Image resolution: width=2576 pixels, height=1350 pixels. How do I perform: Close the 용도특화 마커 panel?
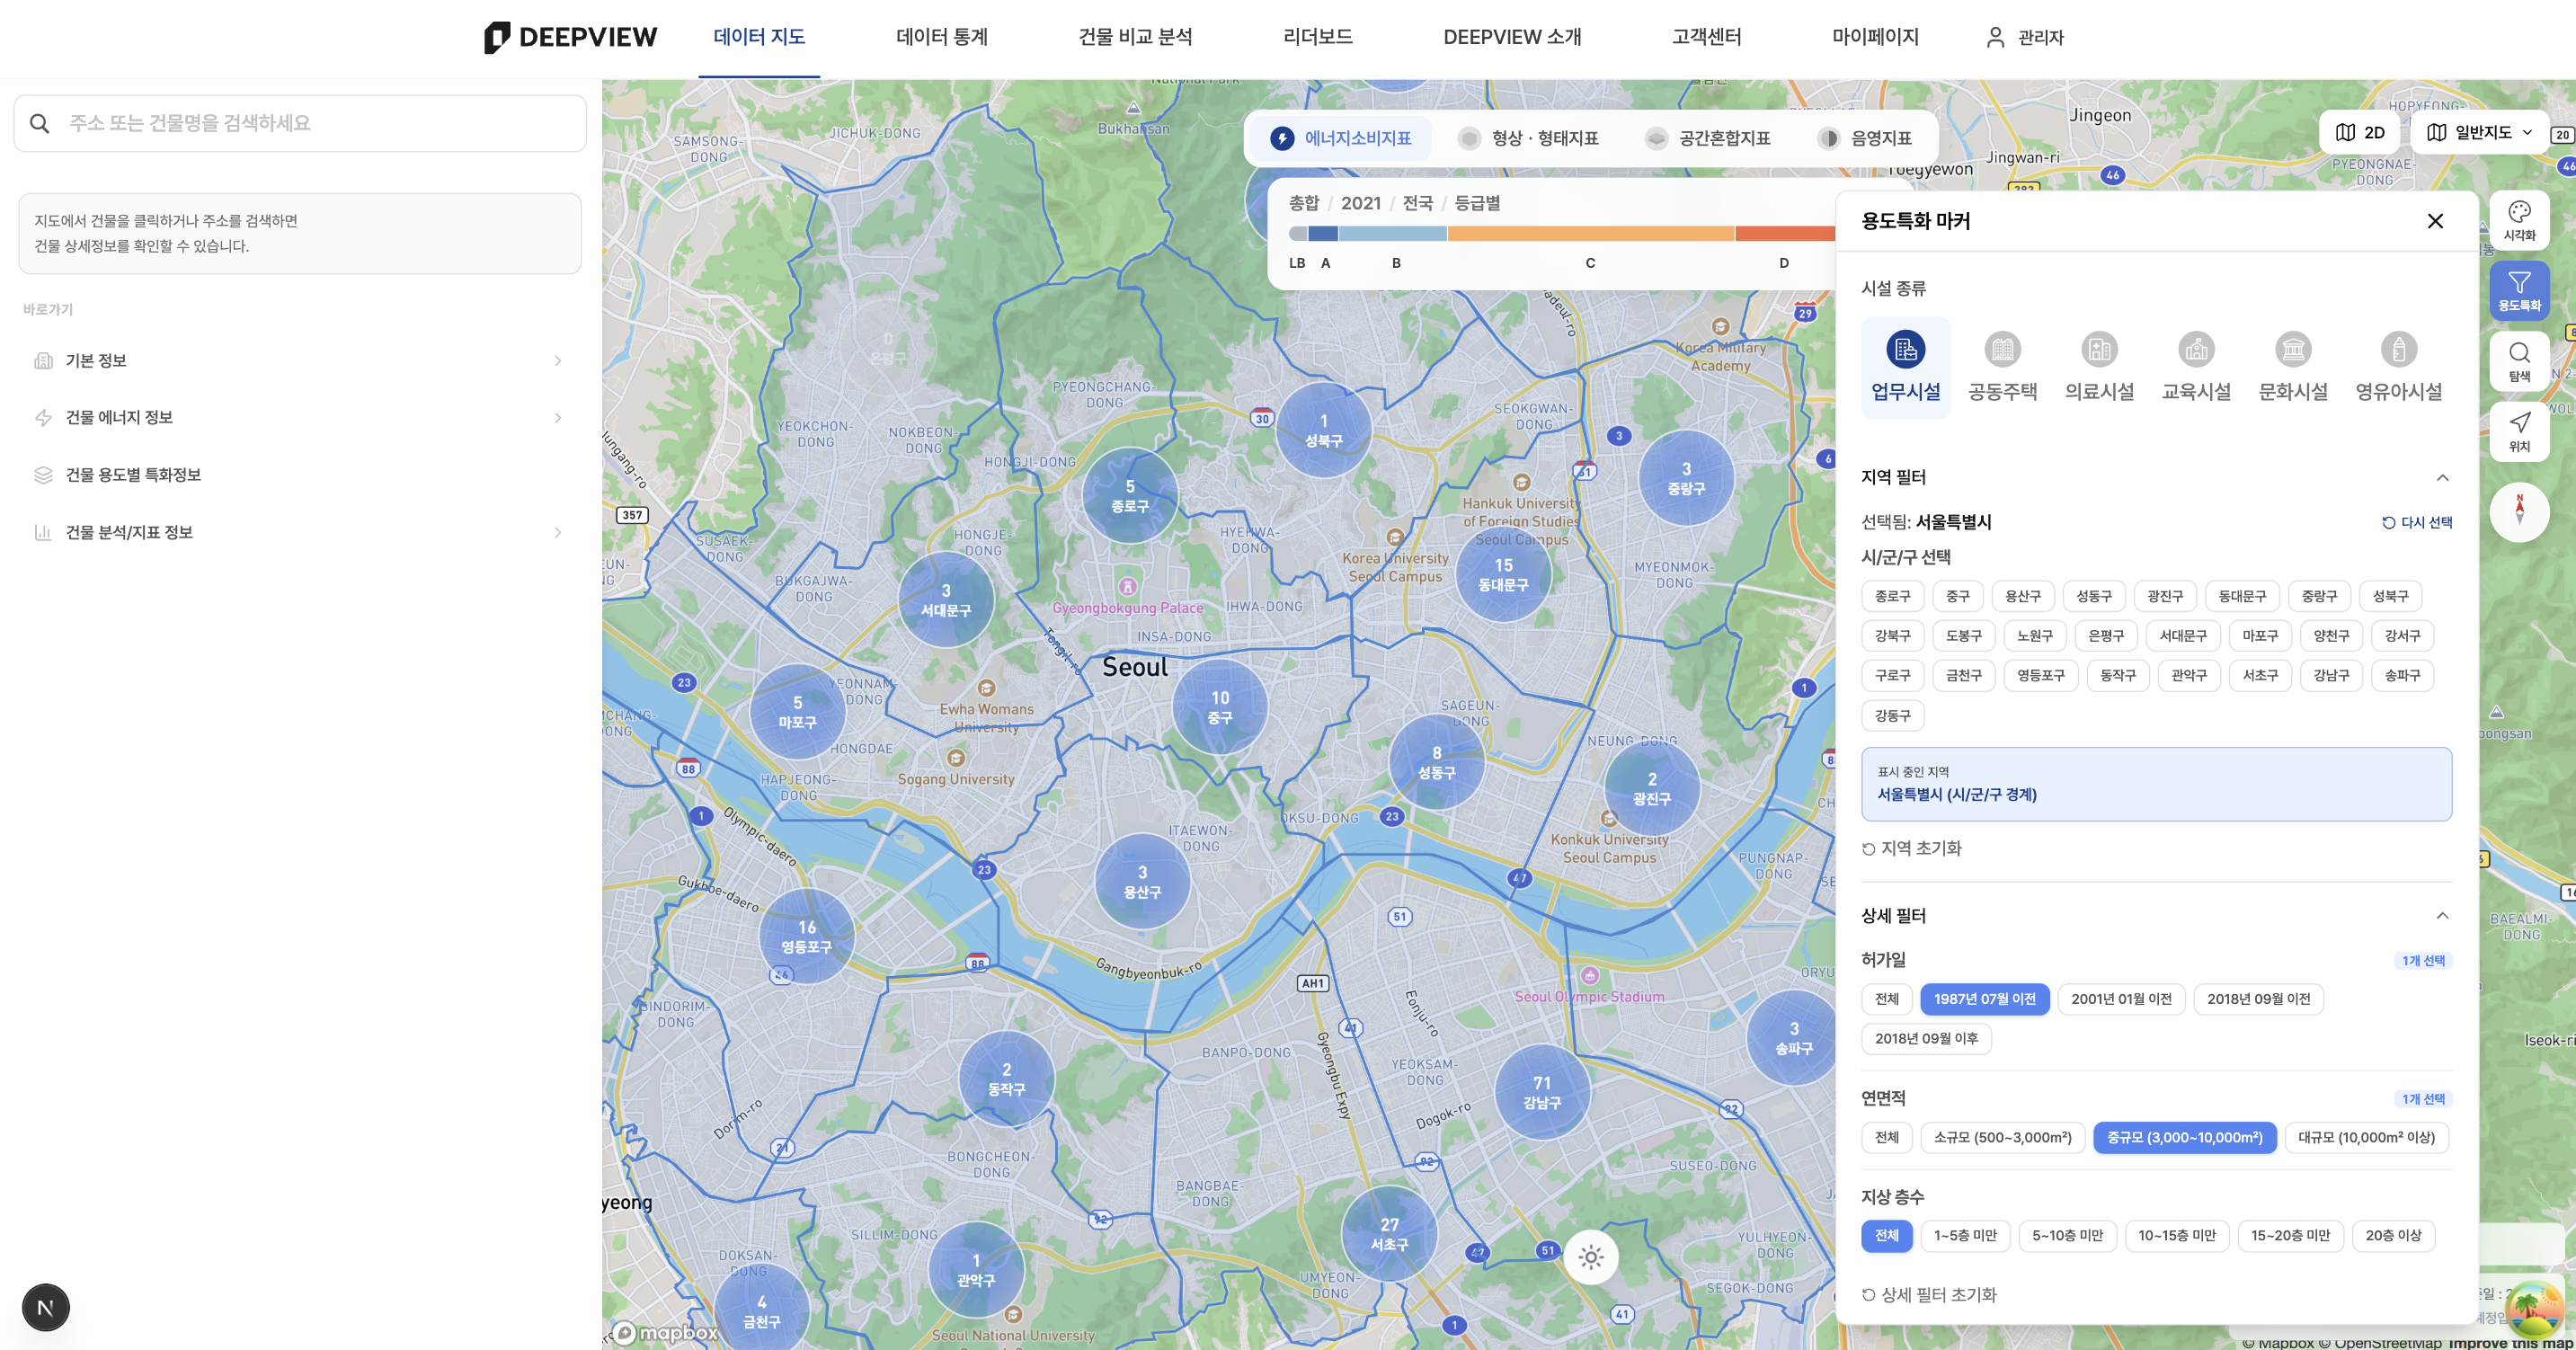coord(2435,221)
